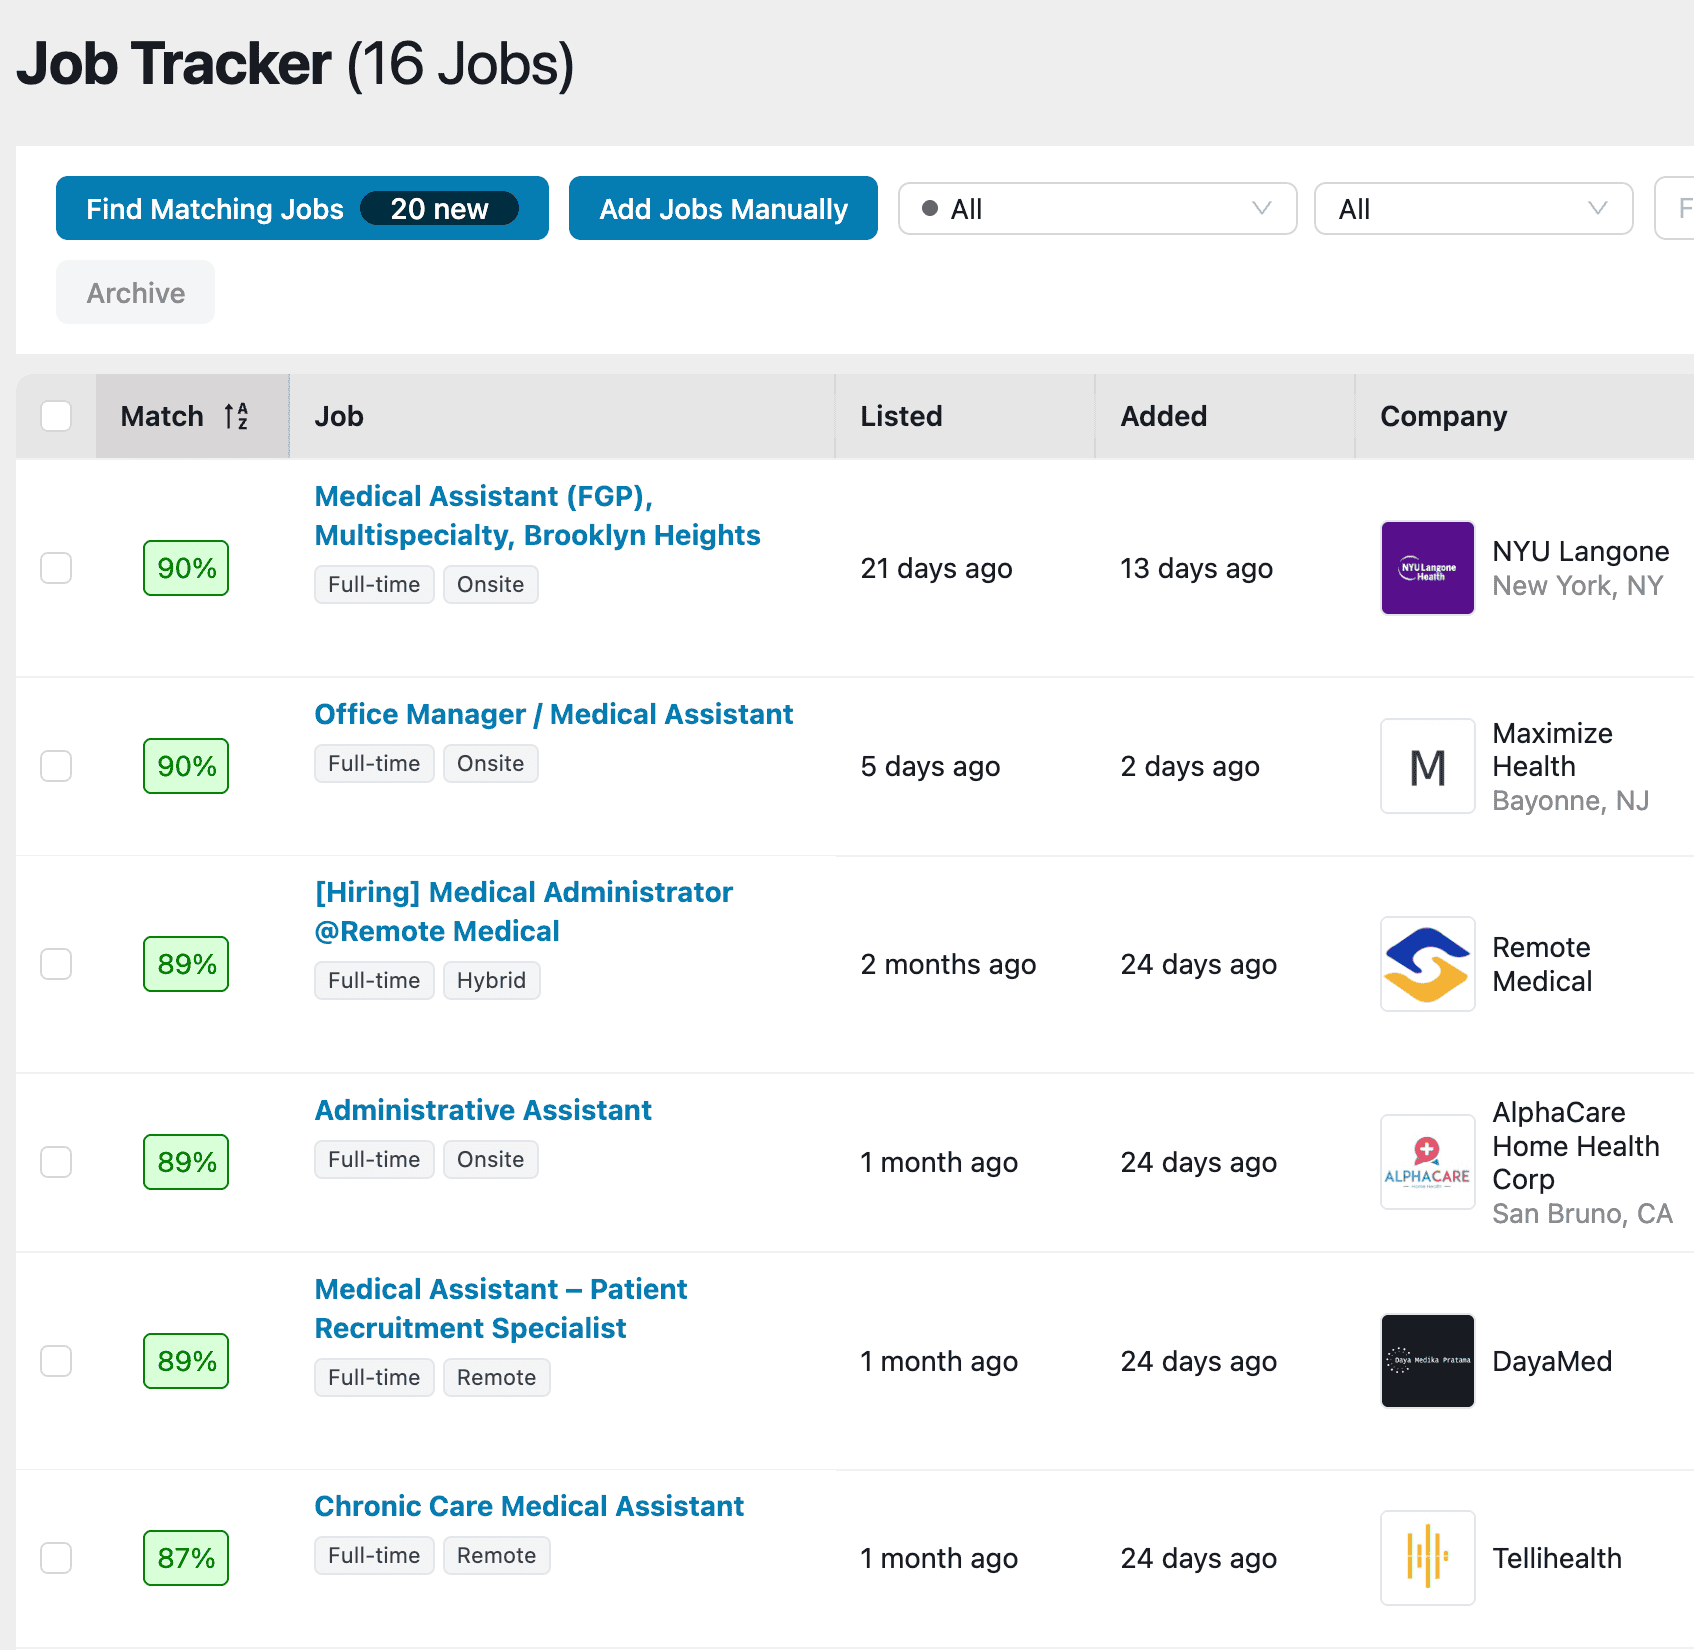This screenshot has height=1650, width=1694.
Task: Click Add Jobs Manually button
Action: [723, 209]
